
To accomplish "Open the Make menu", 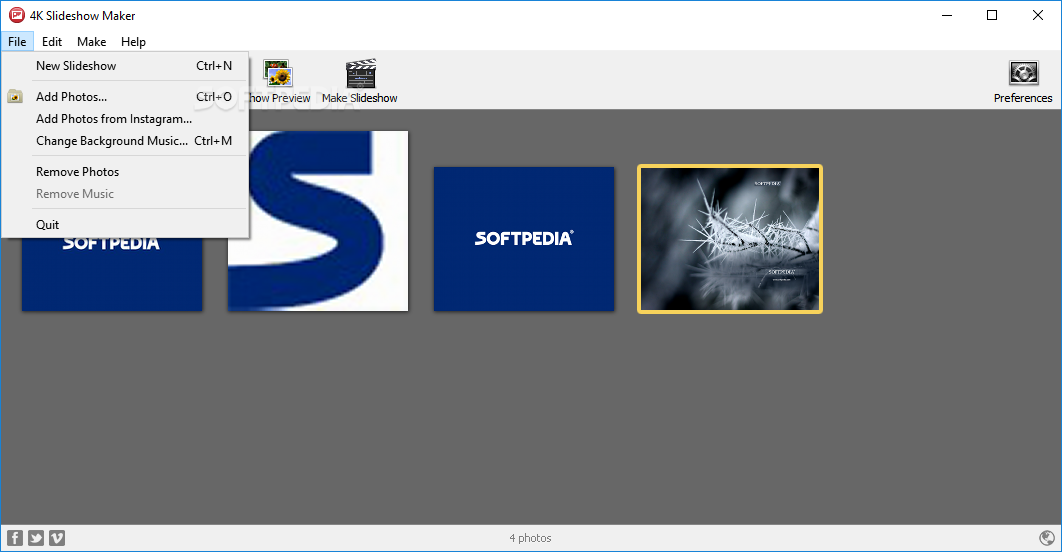I will pos(91,41).
